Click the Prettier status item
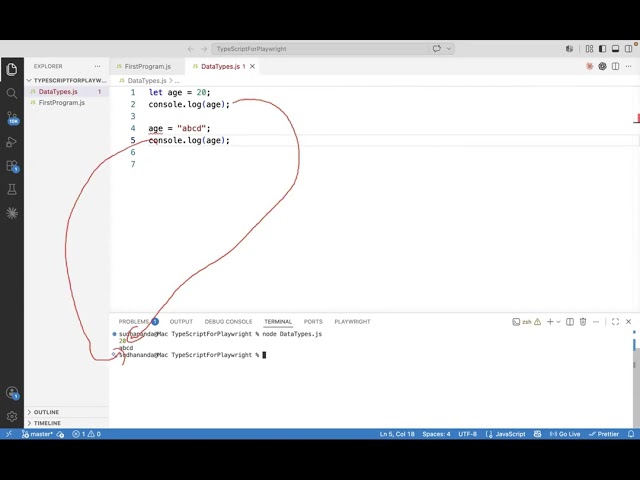The image size is (640, 480). [x=604, y=434]
